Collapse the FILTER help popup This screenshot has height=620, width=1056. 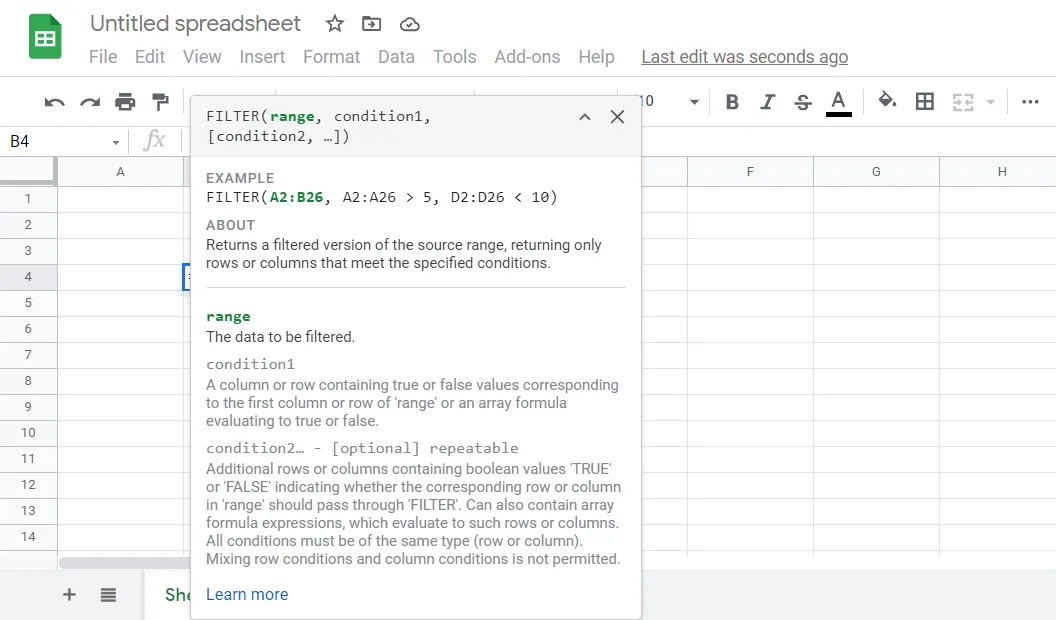tap(585, 116)
